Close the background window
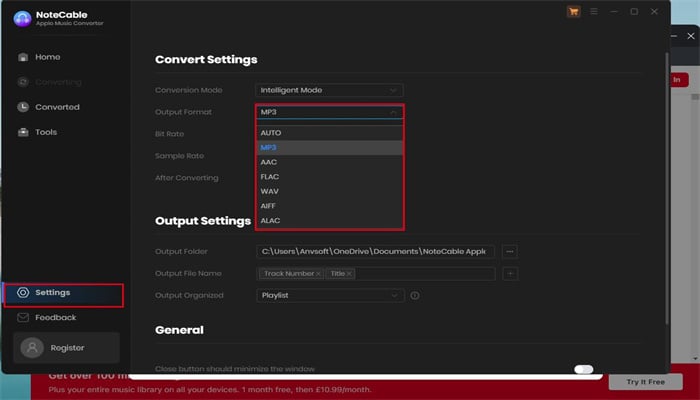This screenshot has height=400, width=700. [691, 36]
